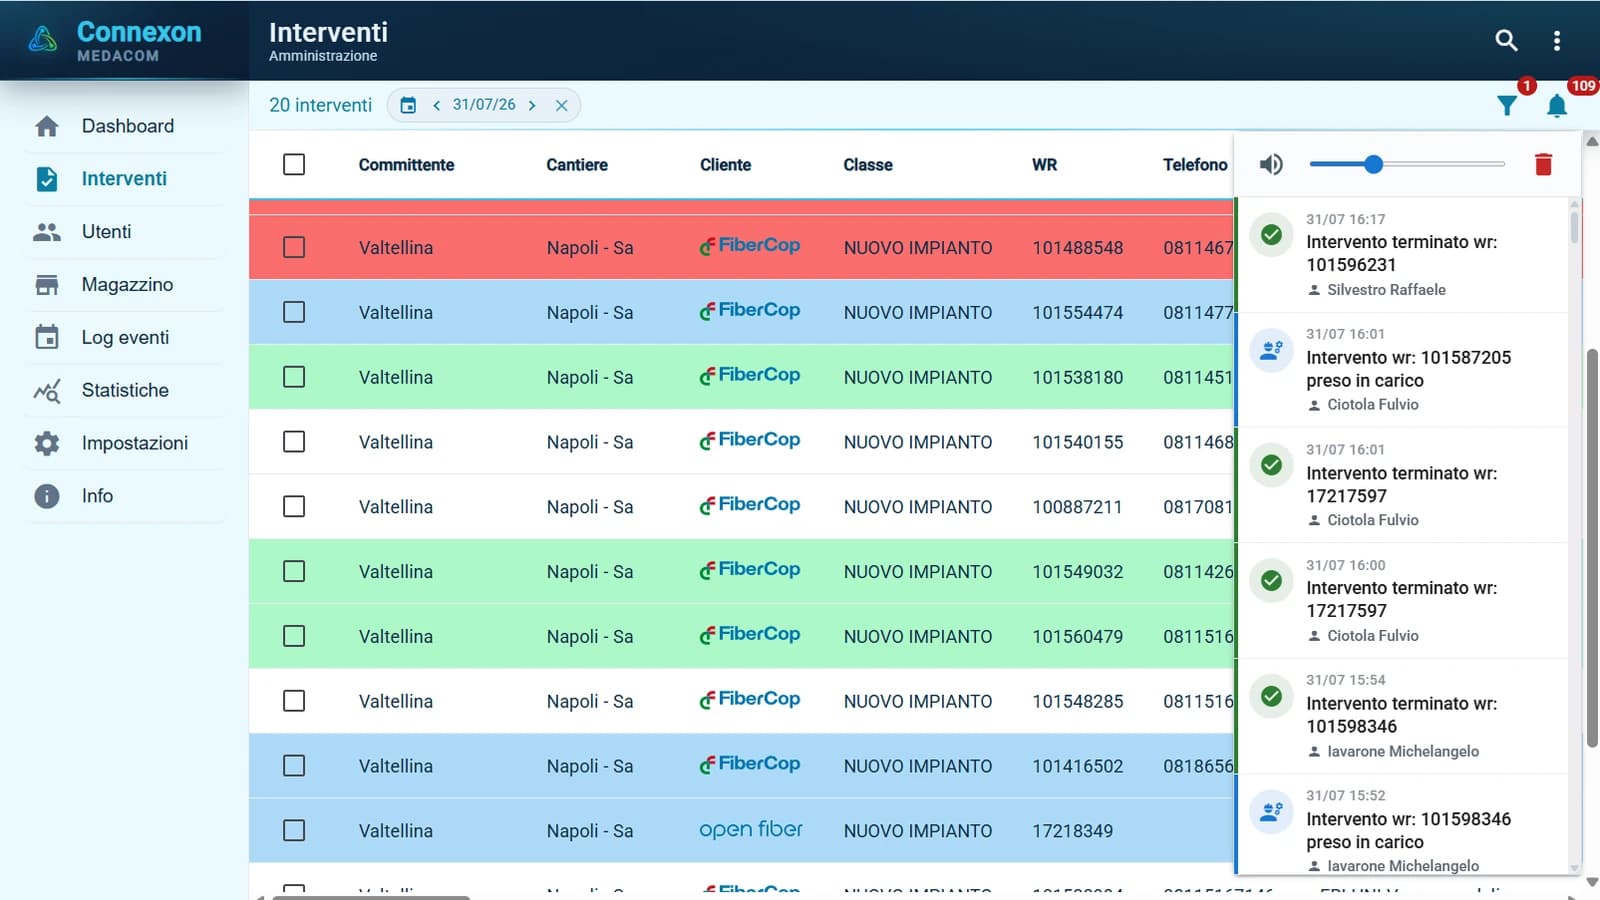Click green check icon of 15:54 notification
Image resolution: width=1600 pixels, height=900 pixels.
pos(1271,696)
